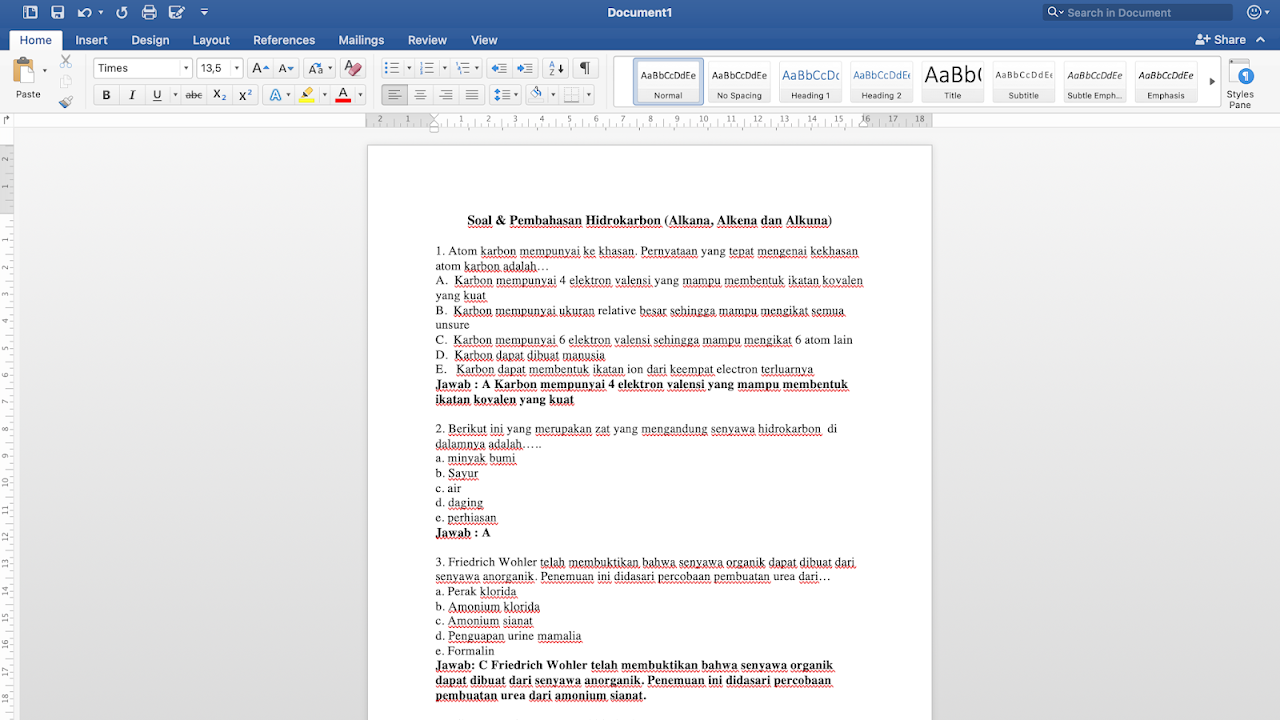
Task: Apply strikethrough abc formatting
Action: pos(194,95)
